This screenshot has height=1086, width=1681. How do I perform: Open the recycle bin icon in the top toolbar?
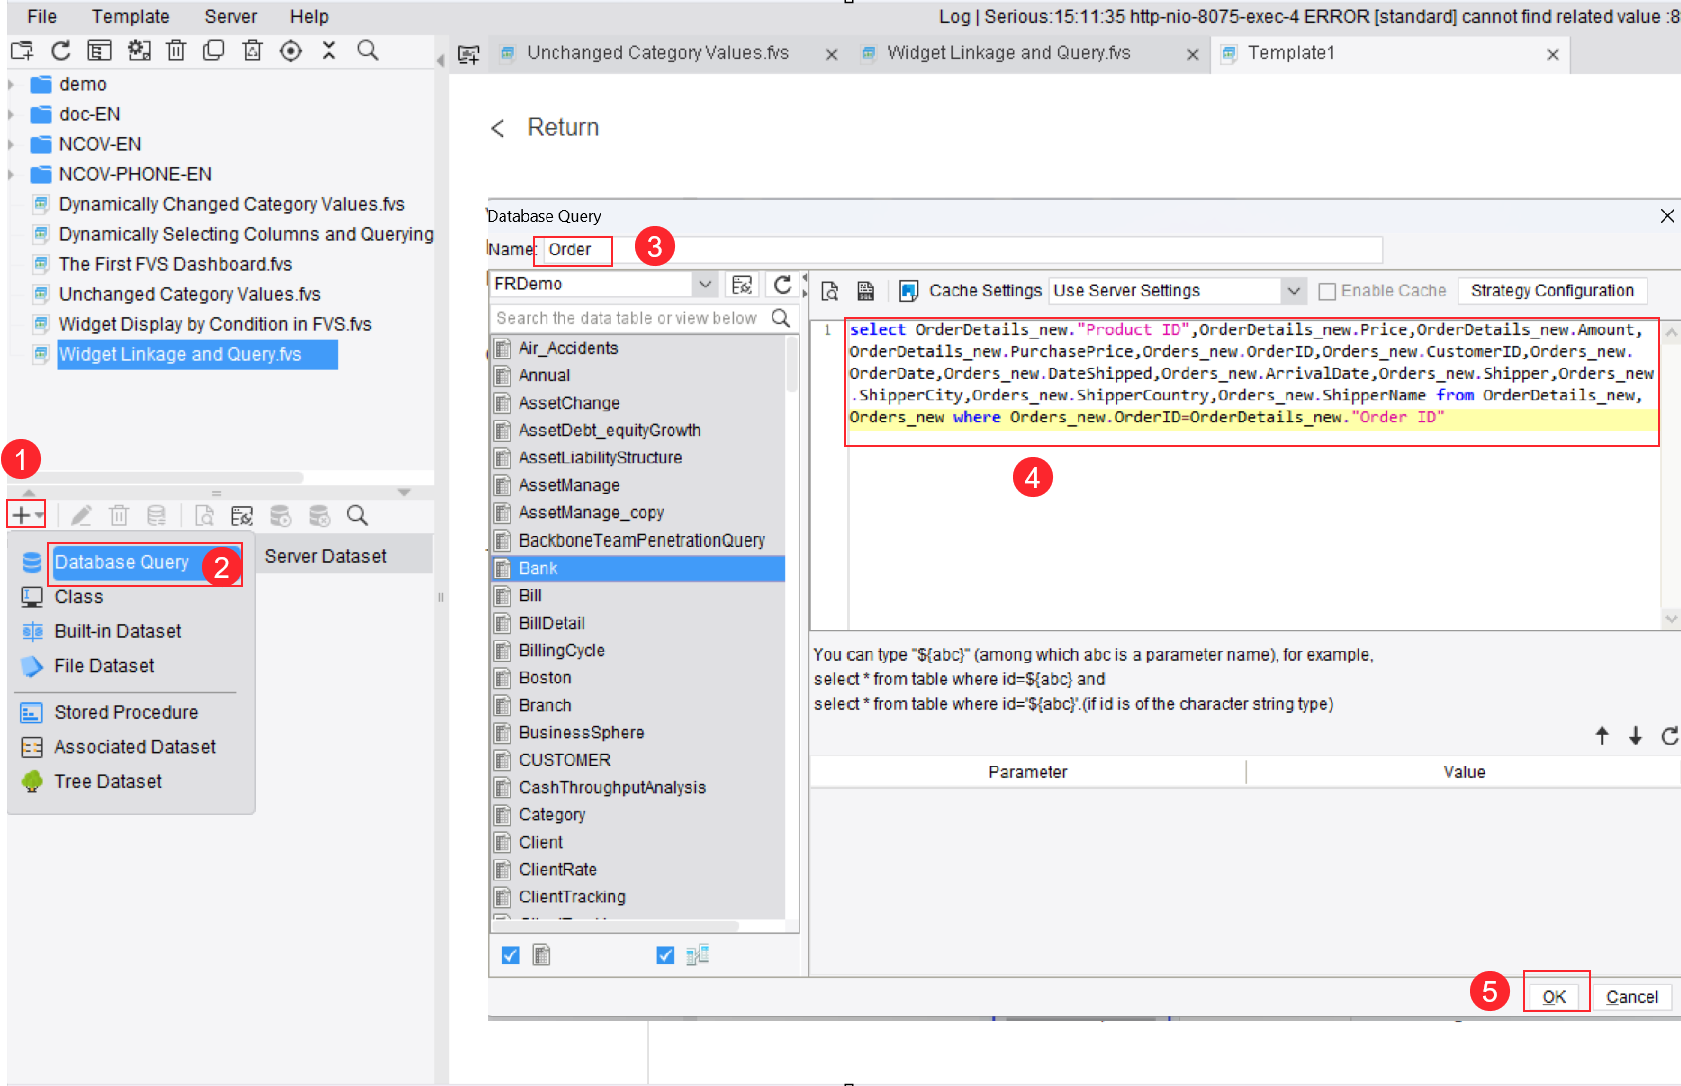click(252, 51)
